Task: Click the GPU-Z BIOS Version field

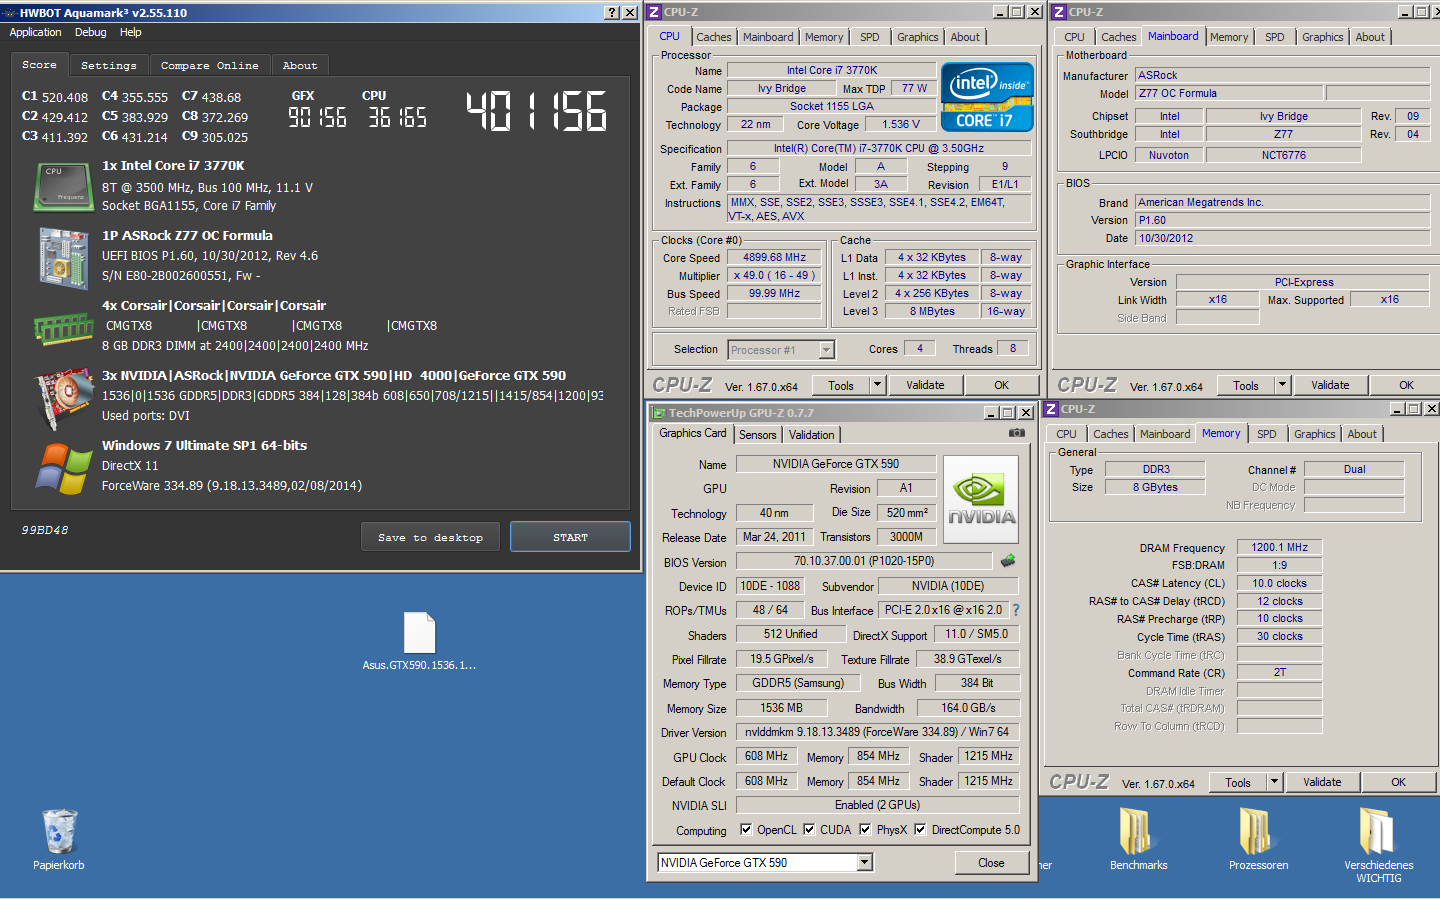Action: pos(864,561)
